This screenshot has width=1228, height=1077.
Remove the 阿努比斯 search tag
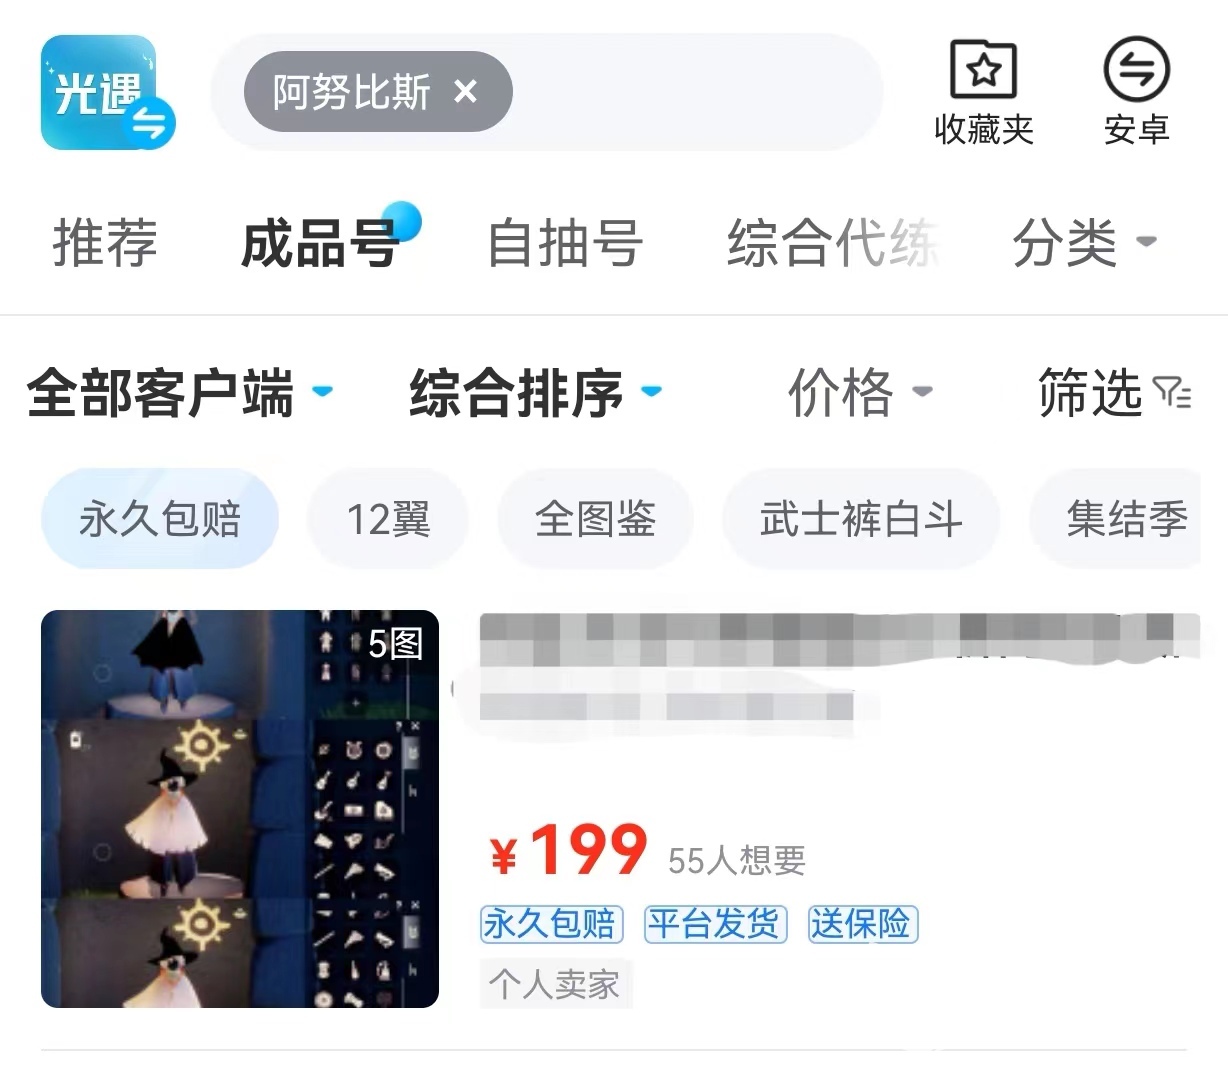[465, 92]
